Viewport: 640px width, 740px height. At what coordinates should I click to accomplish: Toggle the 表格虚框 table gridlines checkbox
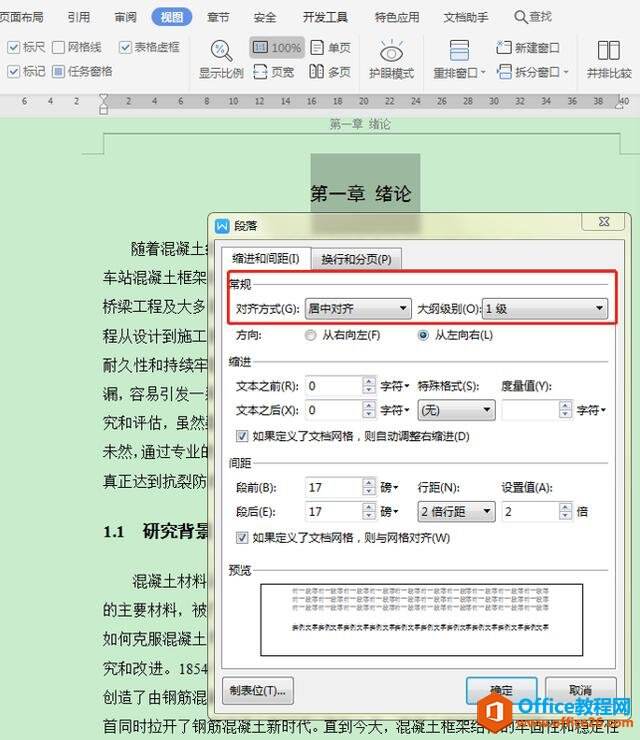coord(125,47)
